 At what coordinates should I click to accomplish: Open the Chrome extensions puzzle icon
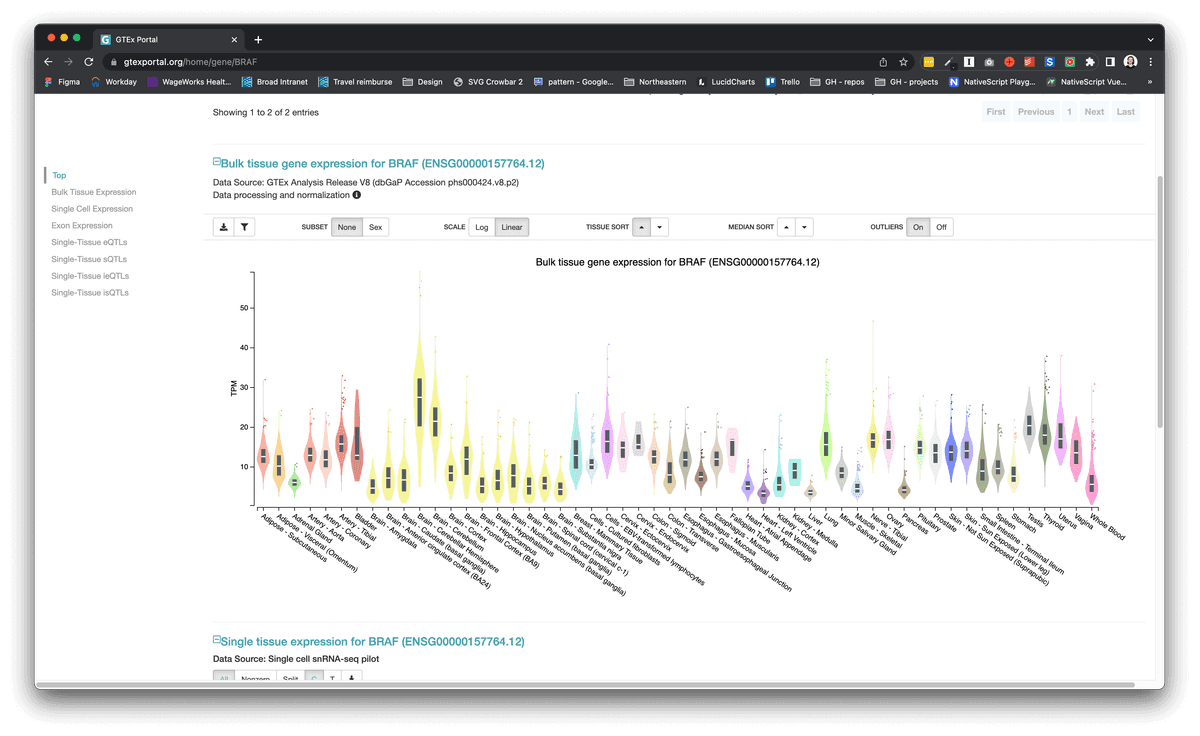pyautogui.click(x=1090, y=62)
